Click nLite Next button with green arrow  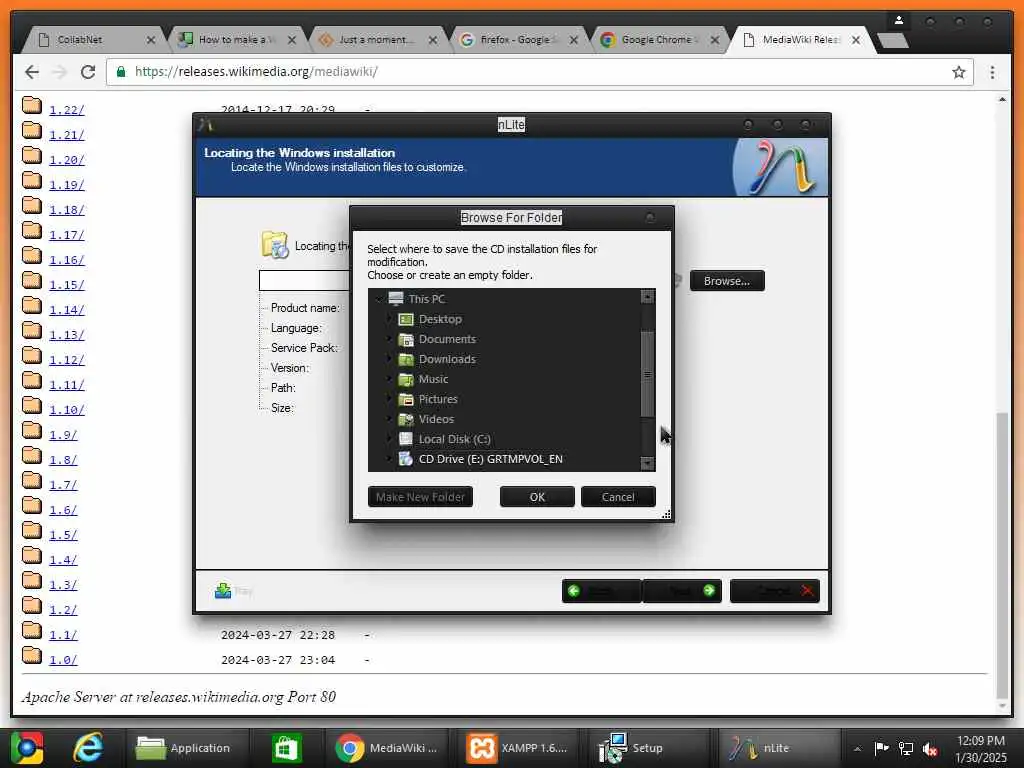(682, 591)
